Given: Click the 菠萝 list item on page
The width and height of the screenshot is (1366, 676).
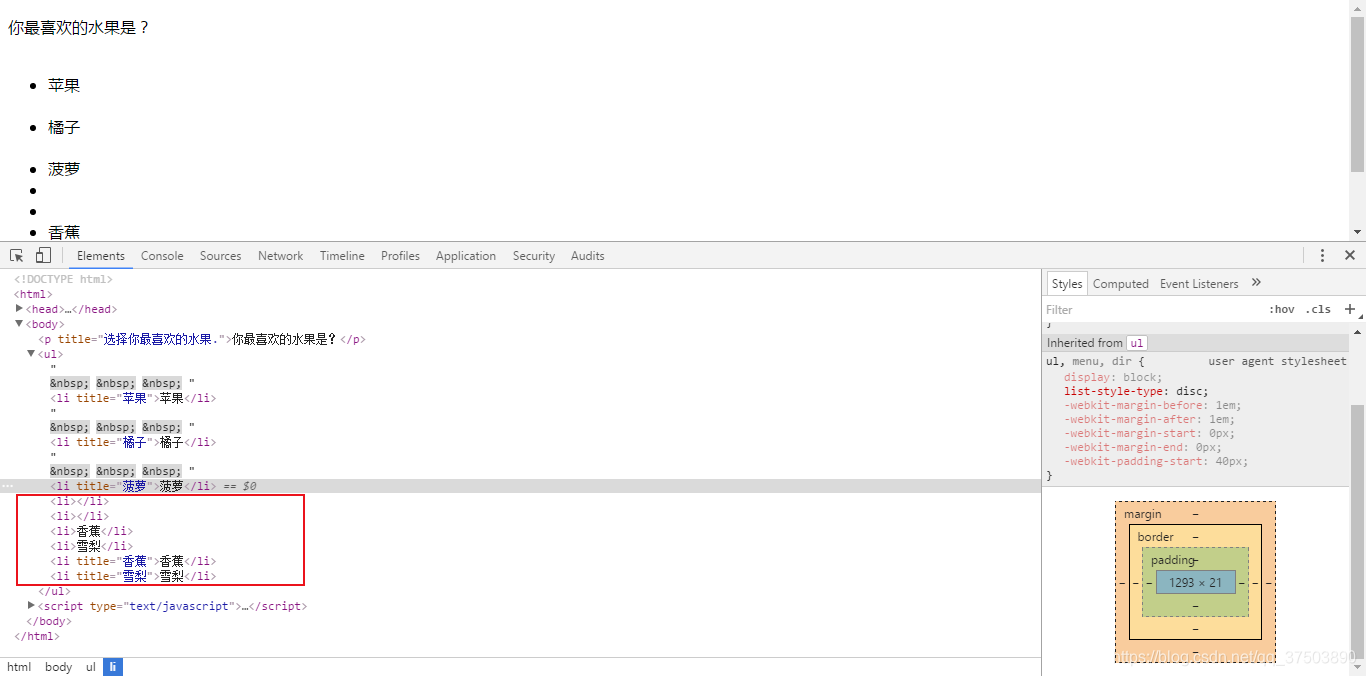Looking at the screenshot, I should point(64,170).
